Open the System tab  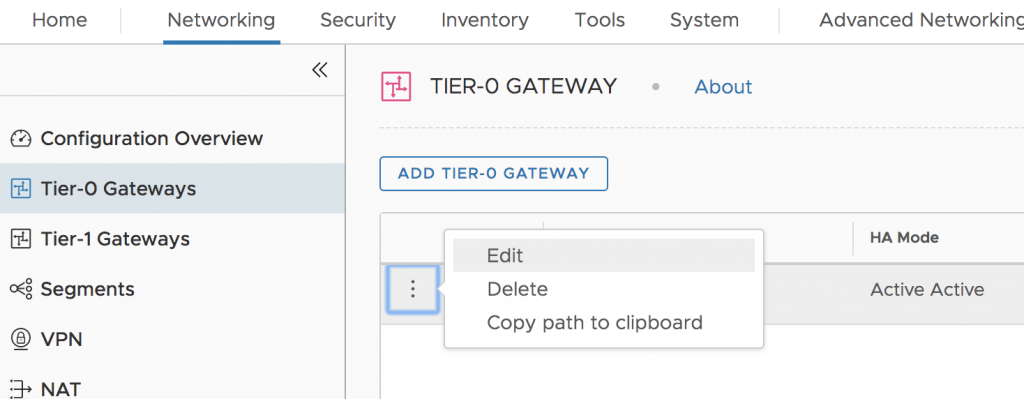705,20
